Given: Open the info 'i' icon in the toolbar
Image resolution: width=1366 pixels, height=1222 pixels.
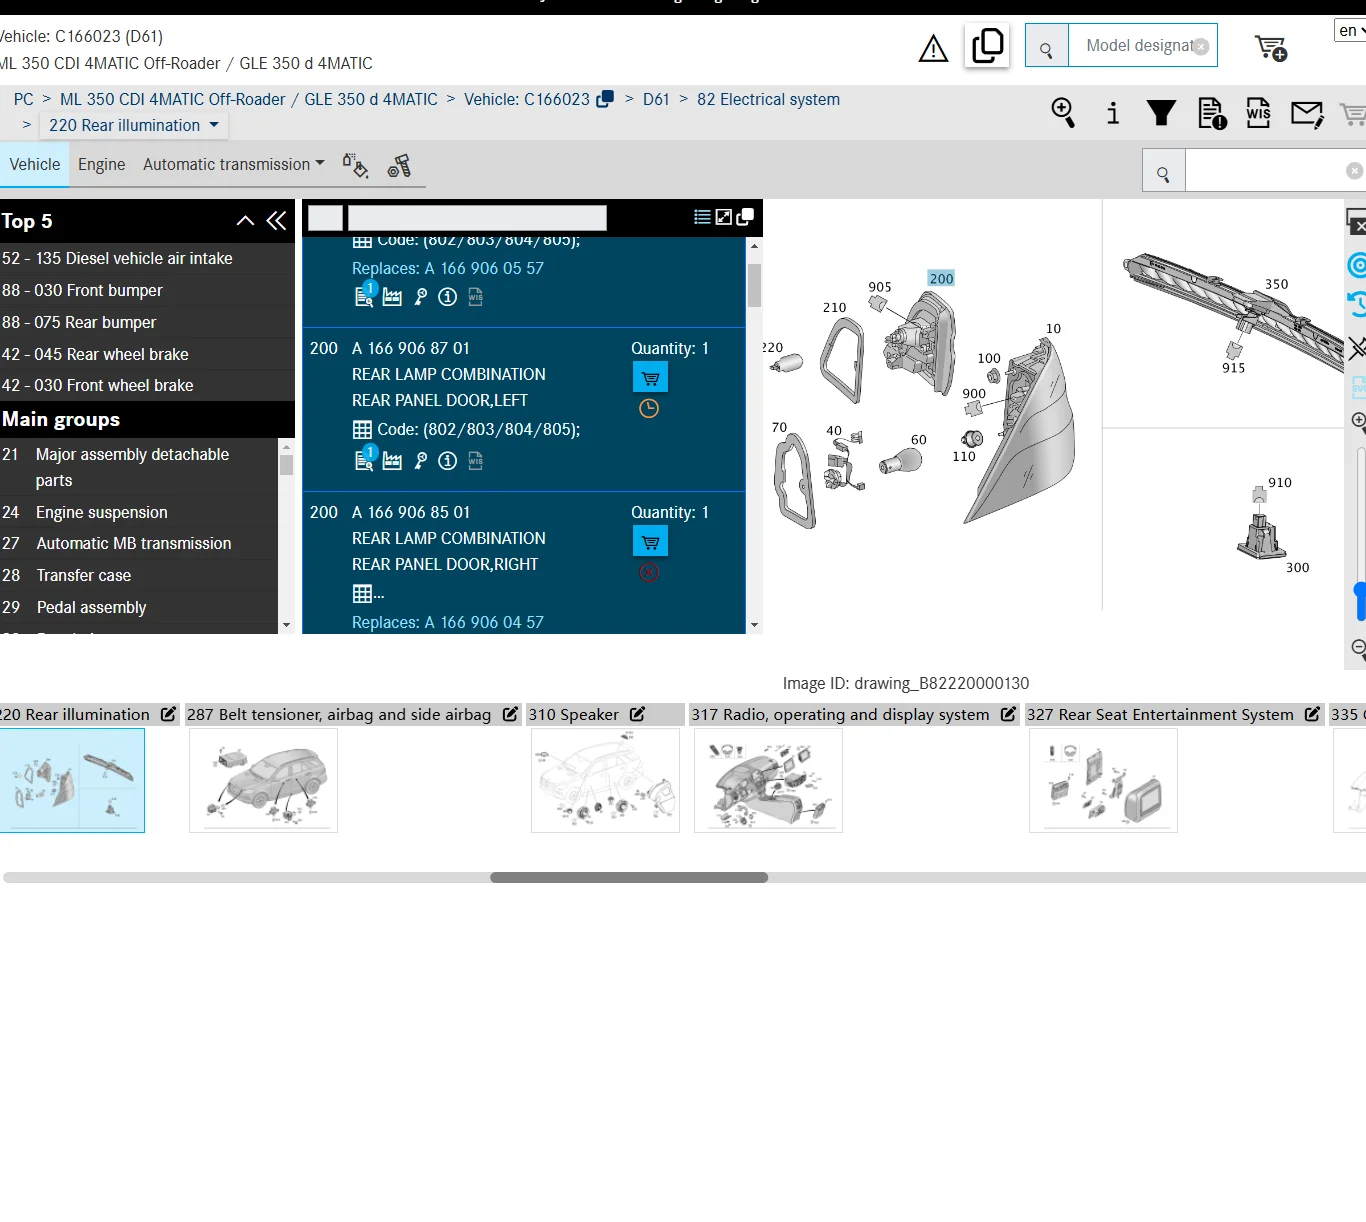Looking at the screenshot, I should 1113,113.
